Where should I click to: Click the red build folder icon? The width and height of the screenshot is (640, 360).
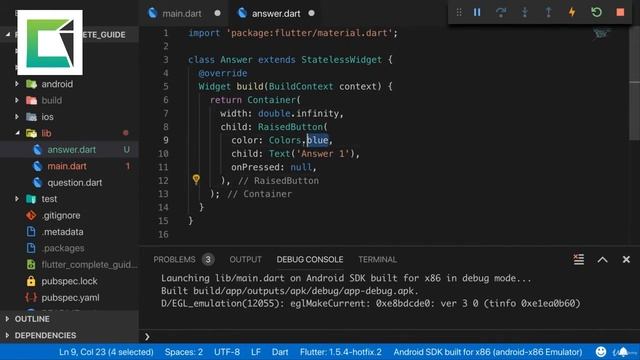tap(31, 100)
